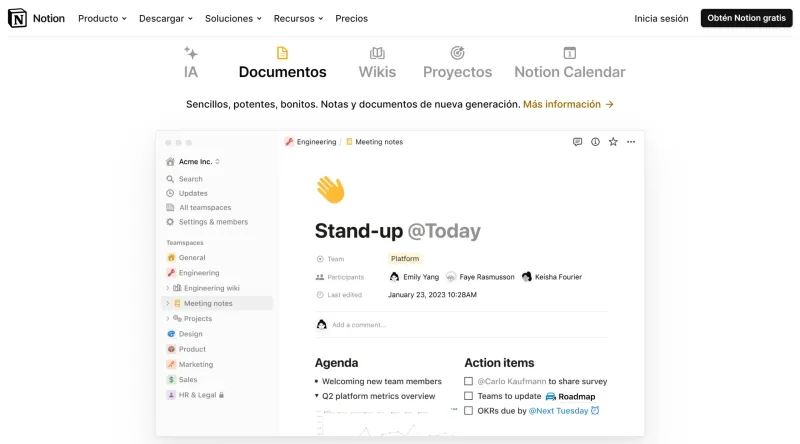Check the Teams to update Roadmap checkbox
This screenshot has width=800, height=444.
click(x=468, y=396)
